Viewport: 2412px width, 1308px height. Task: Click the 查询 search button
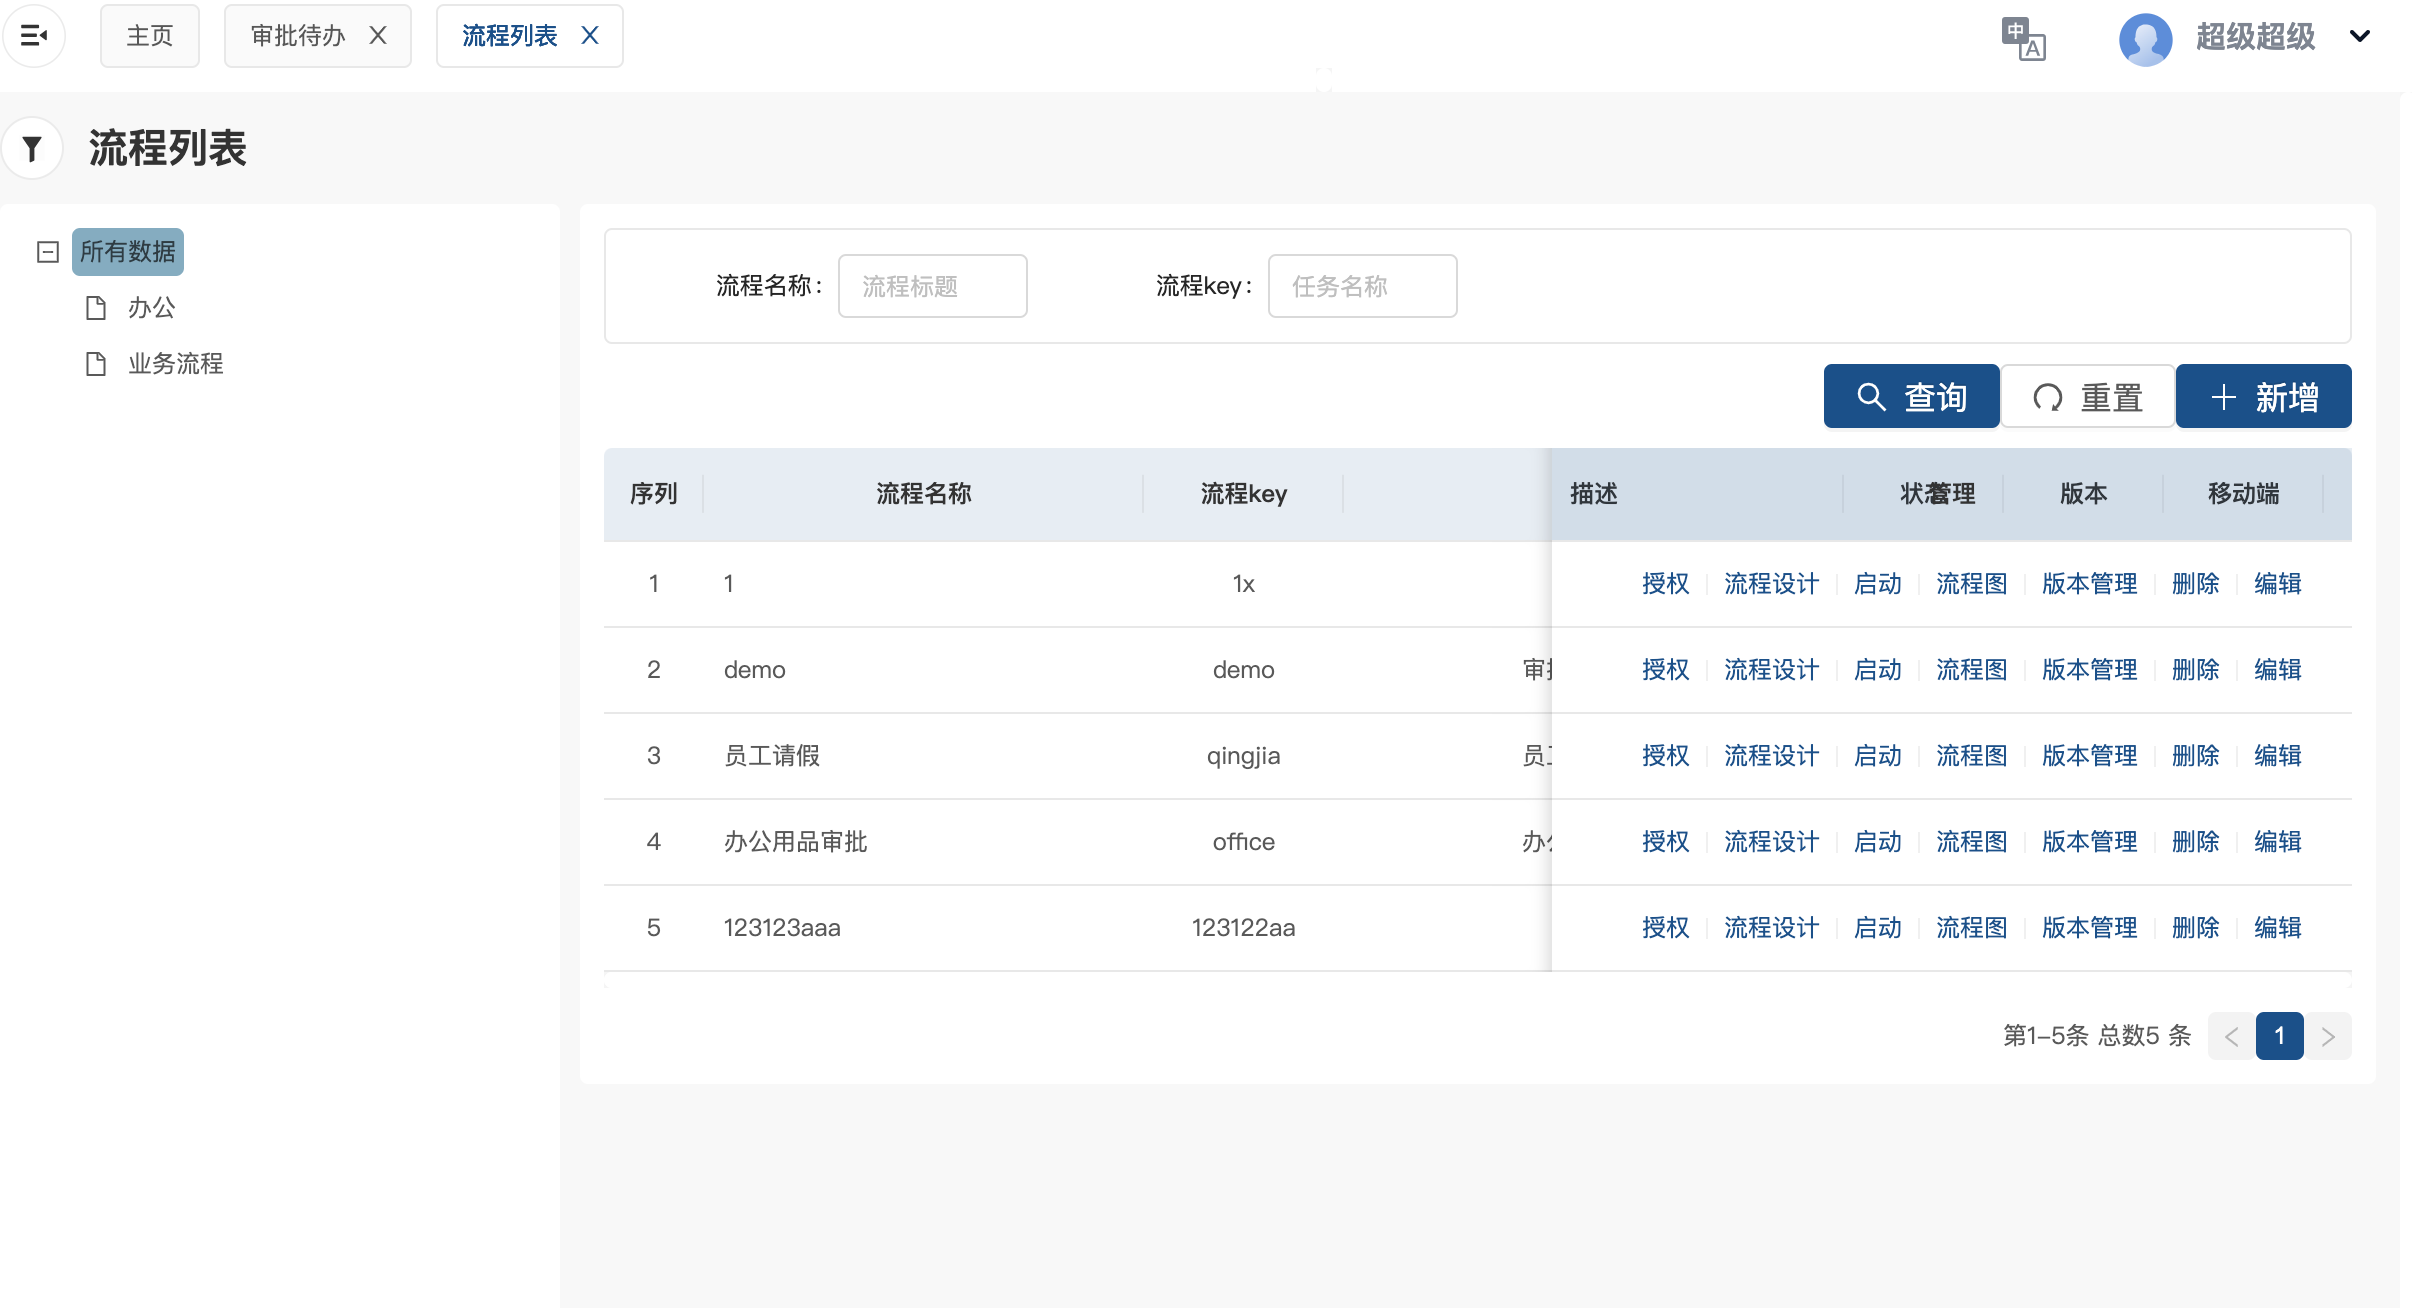coord(1912,397)
